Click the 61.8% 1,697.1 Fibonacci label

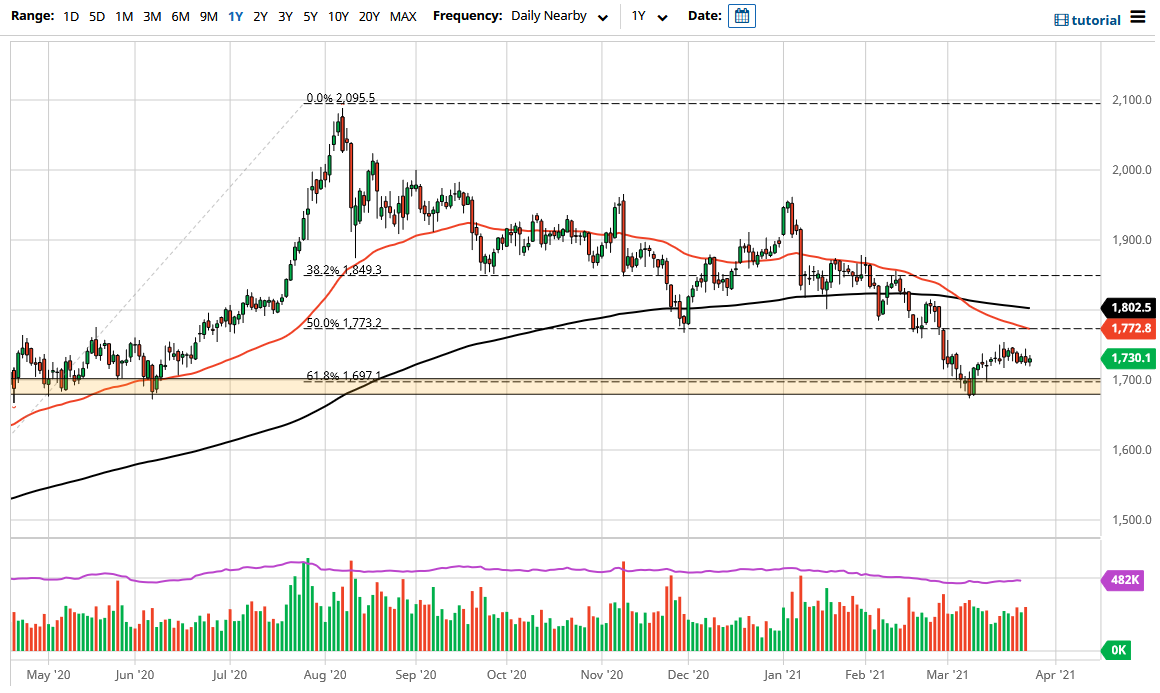point(344,376)
